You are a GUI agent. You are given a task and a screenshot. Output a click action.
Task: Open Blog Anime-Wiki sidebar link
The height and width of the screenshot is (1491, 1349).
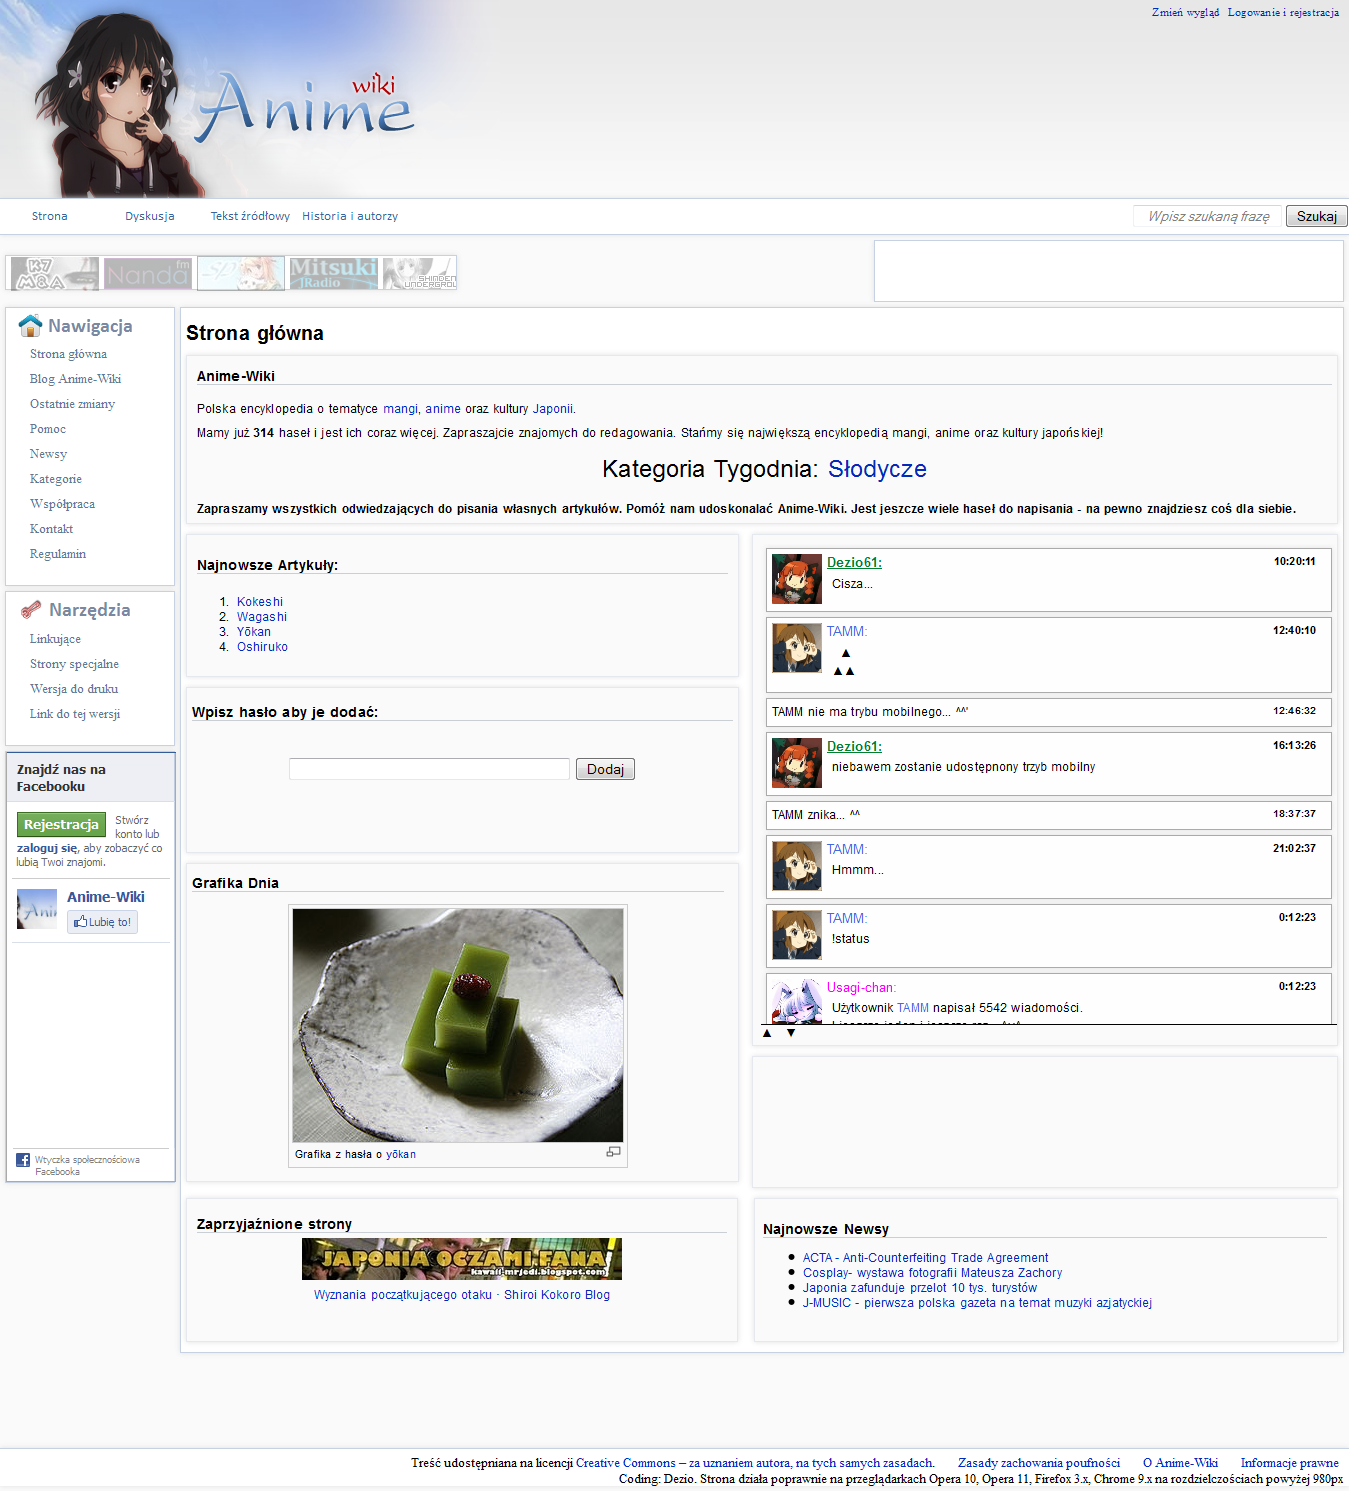coord(75,379)
